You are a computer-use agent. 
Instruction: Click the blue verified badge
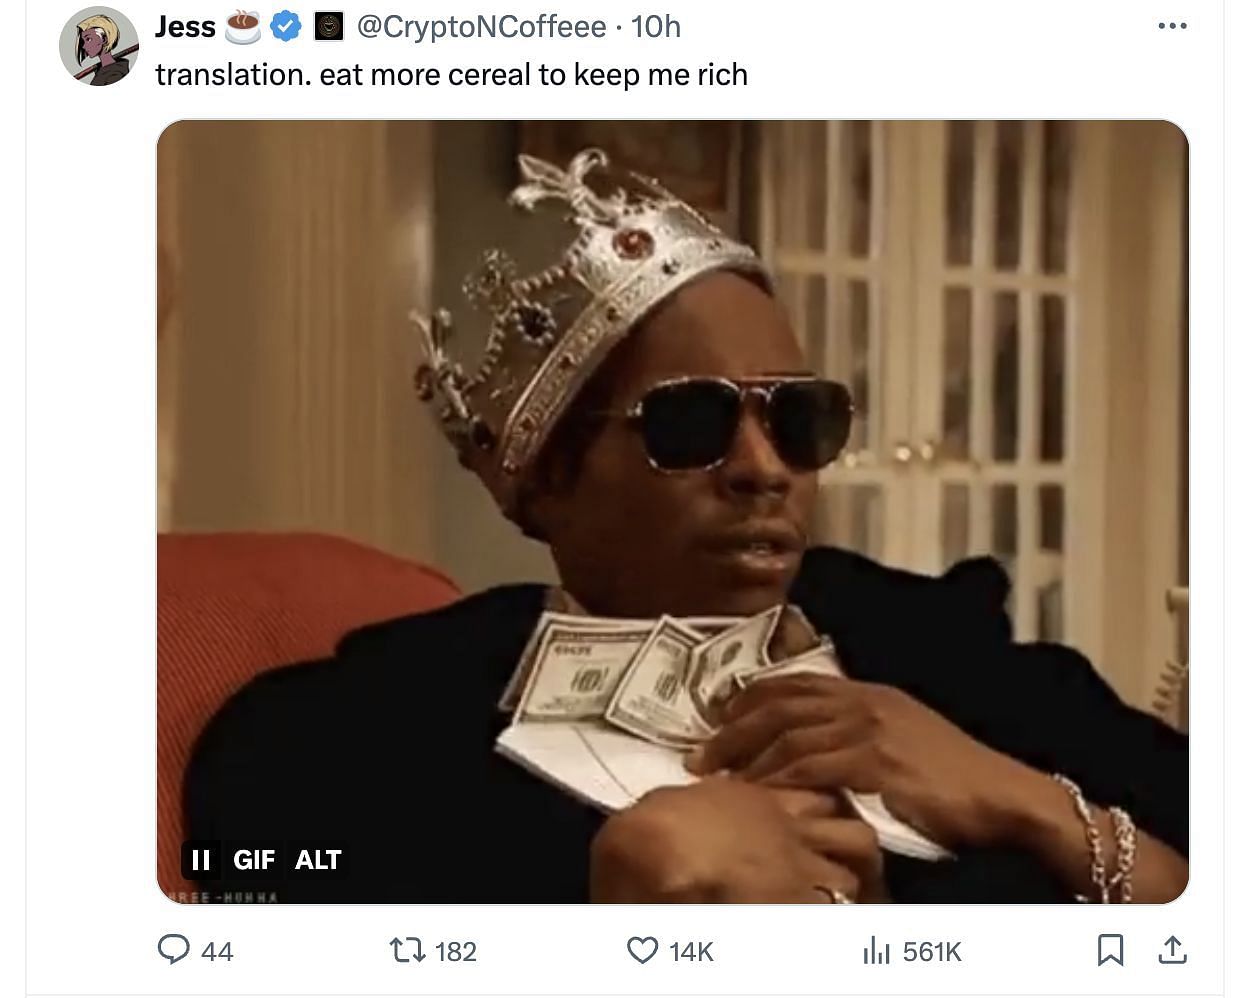(x=287, y=27)
